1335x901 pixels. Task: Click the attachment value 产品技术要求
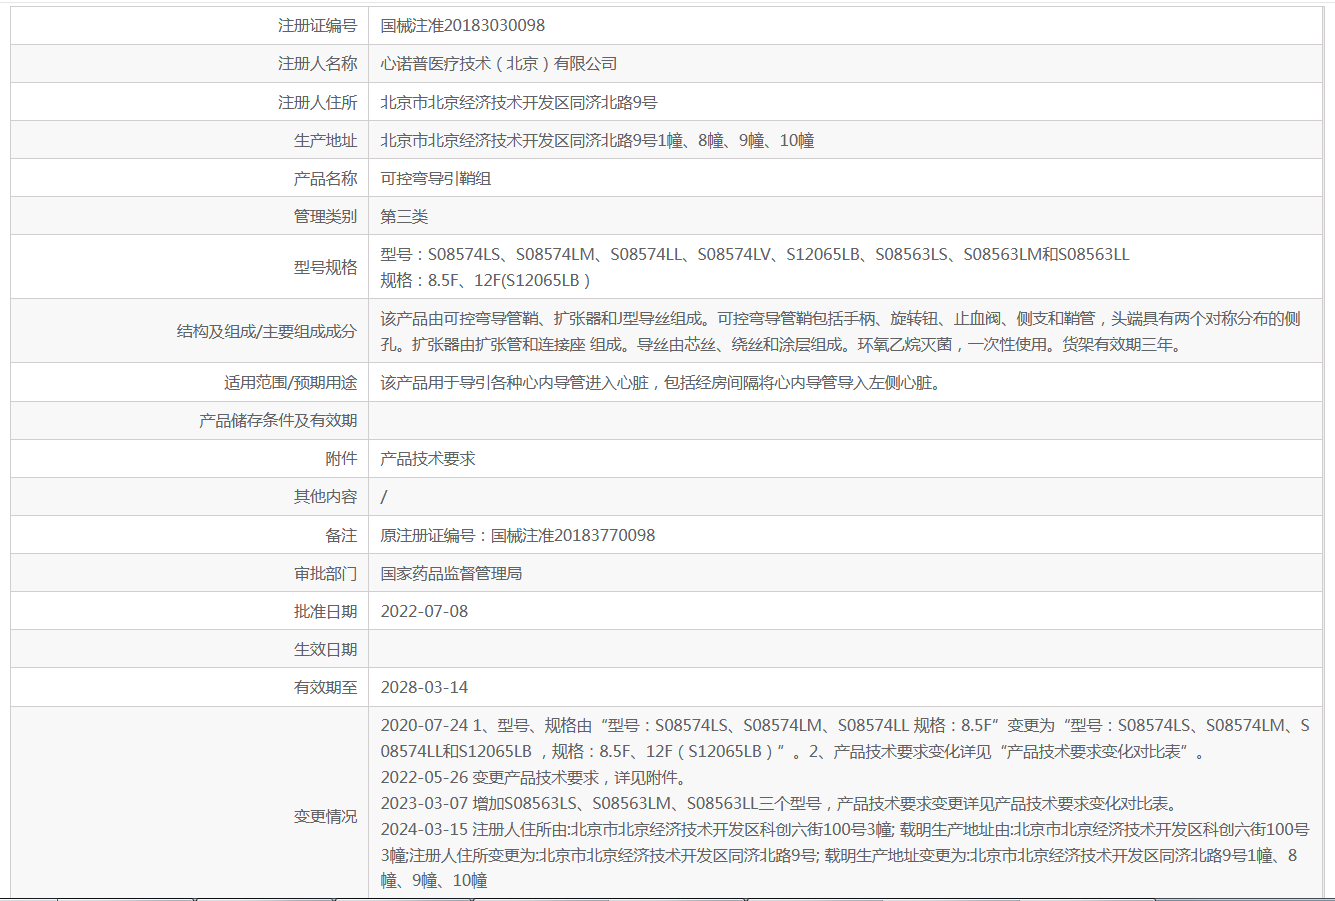pyautogui.click(x=428, y=458)
